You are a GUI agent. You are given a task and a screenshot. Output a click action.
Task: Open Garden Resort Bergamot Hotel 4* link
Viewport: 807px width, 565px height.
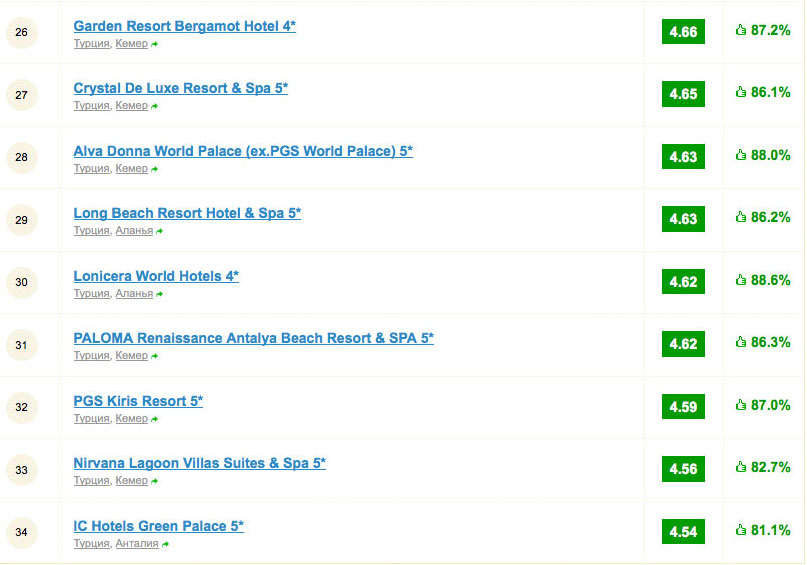click(184, 26)
